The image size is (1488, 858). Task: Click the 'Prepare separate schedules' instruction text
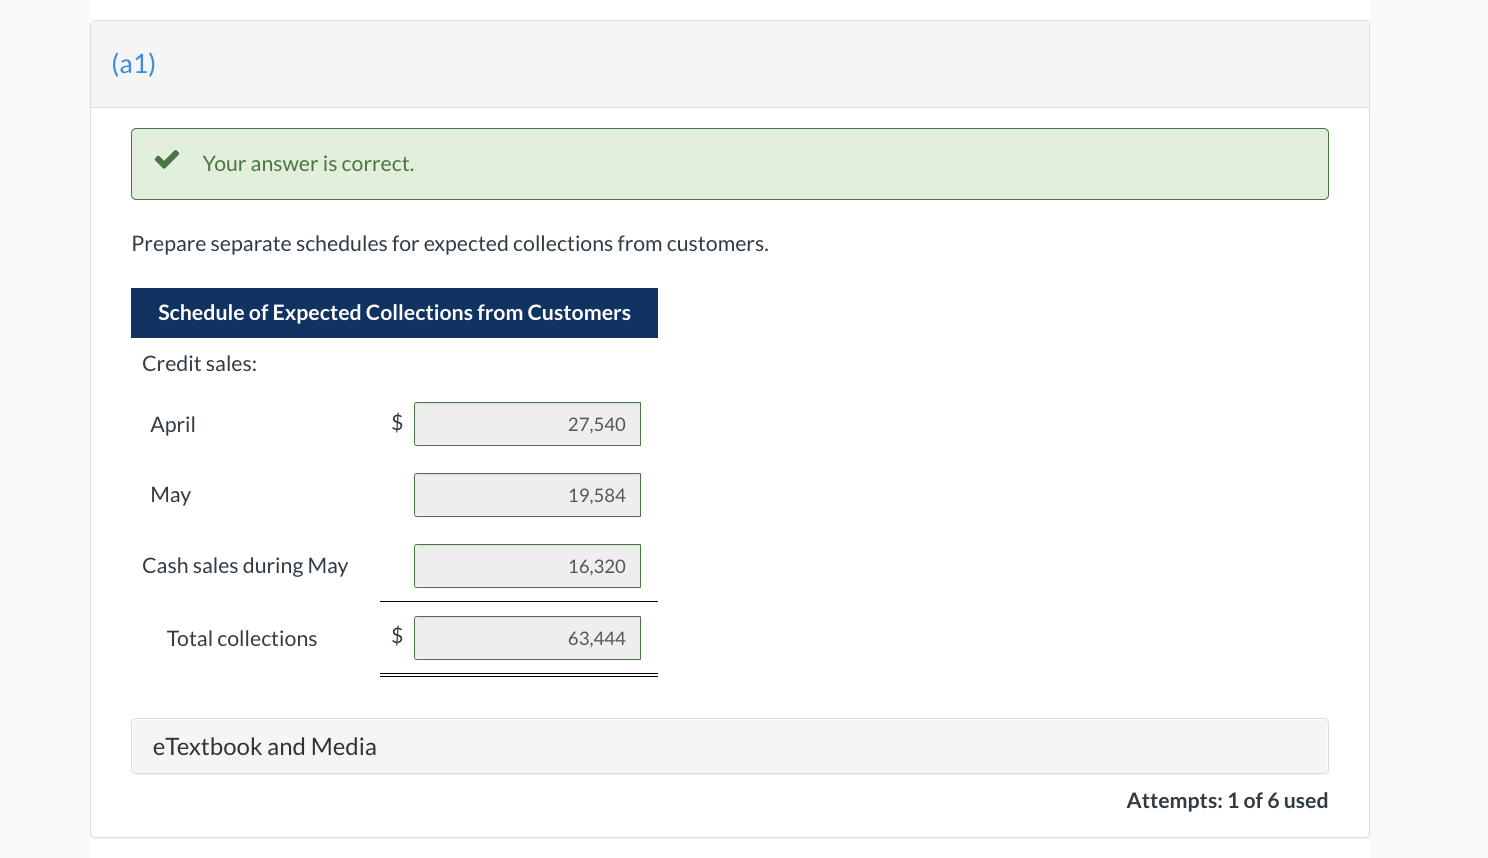[x=450, y=244]
